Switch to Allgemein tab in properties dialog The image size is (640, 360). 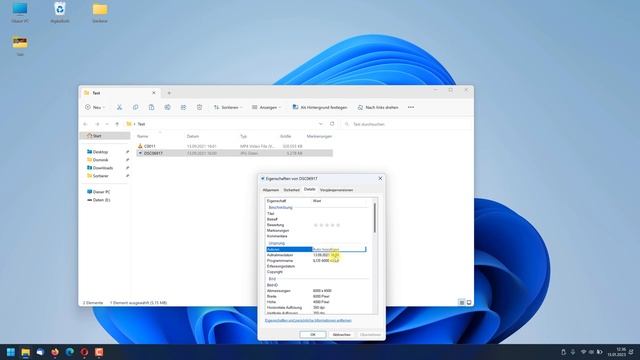coord(271,190)
